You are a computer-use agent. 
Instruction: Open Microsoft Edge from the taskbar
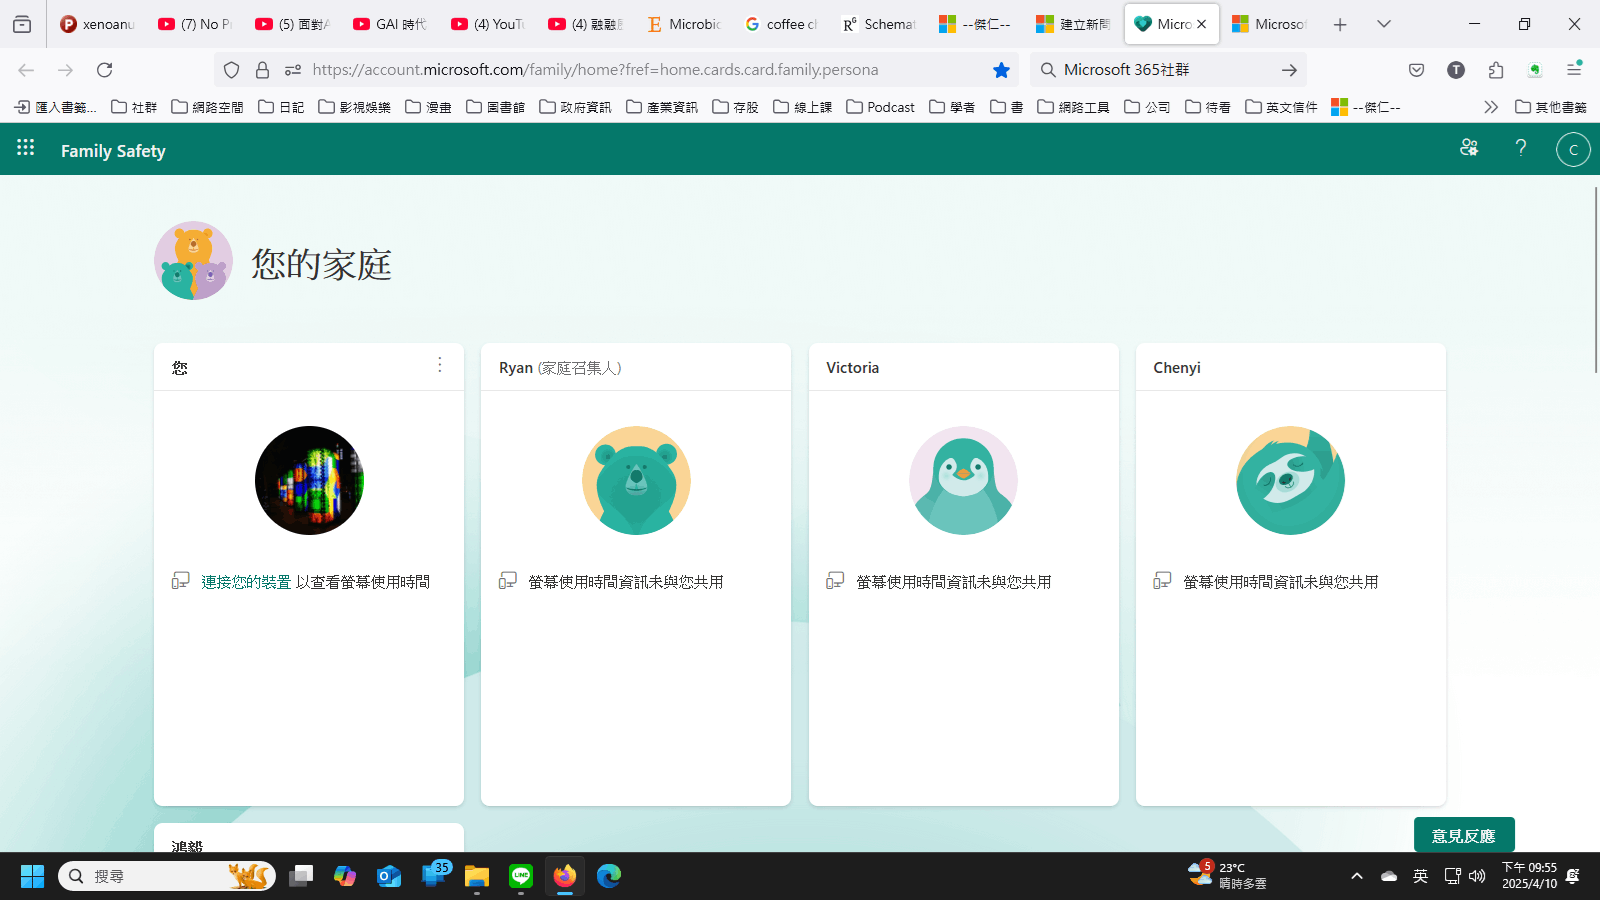(609, 876)
